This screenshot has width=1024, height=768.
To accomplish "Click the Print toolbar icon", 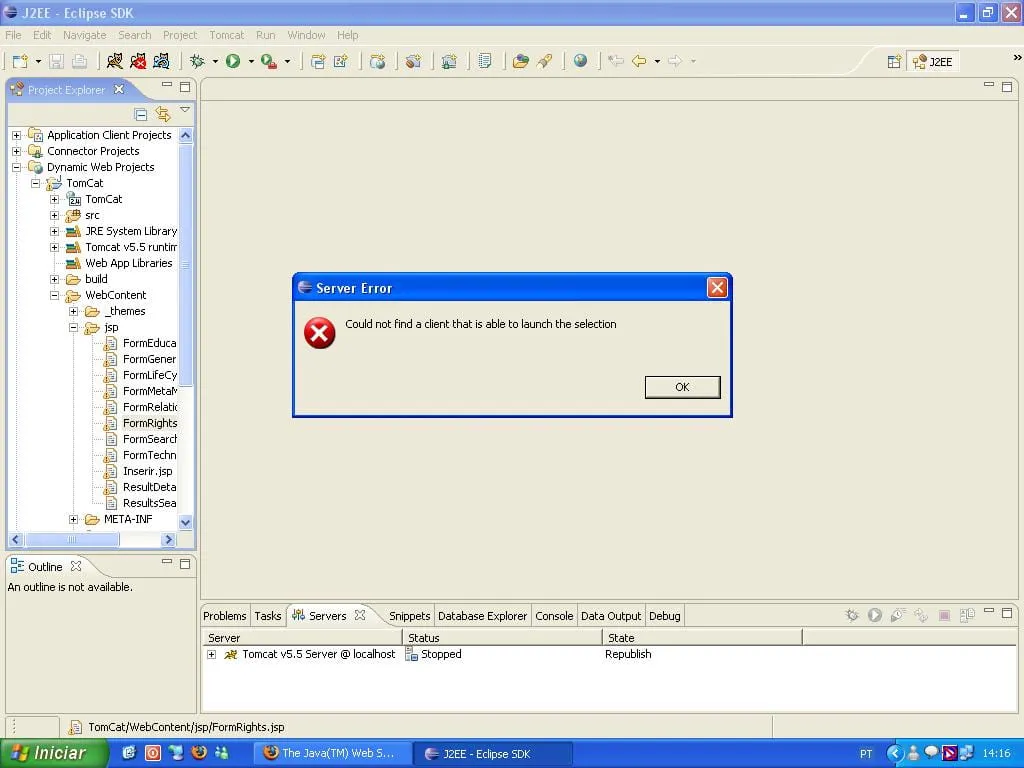I will (x=80, y=61).
